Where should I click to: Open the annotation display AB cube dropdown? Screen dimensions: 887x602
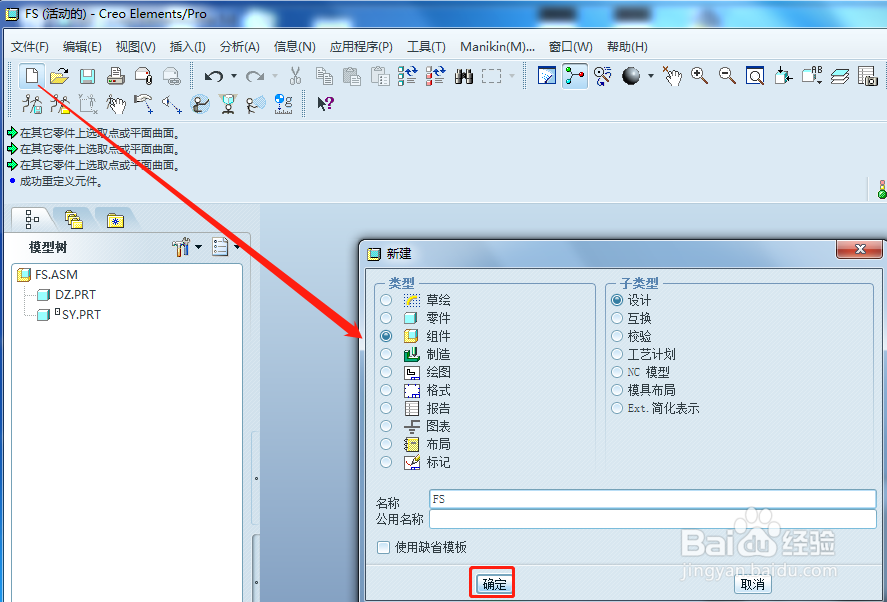tap(812, 76)
